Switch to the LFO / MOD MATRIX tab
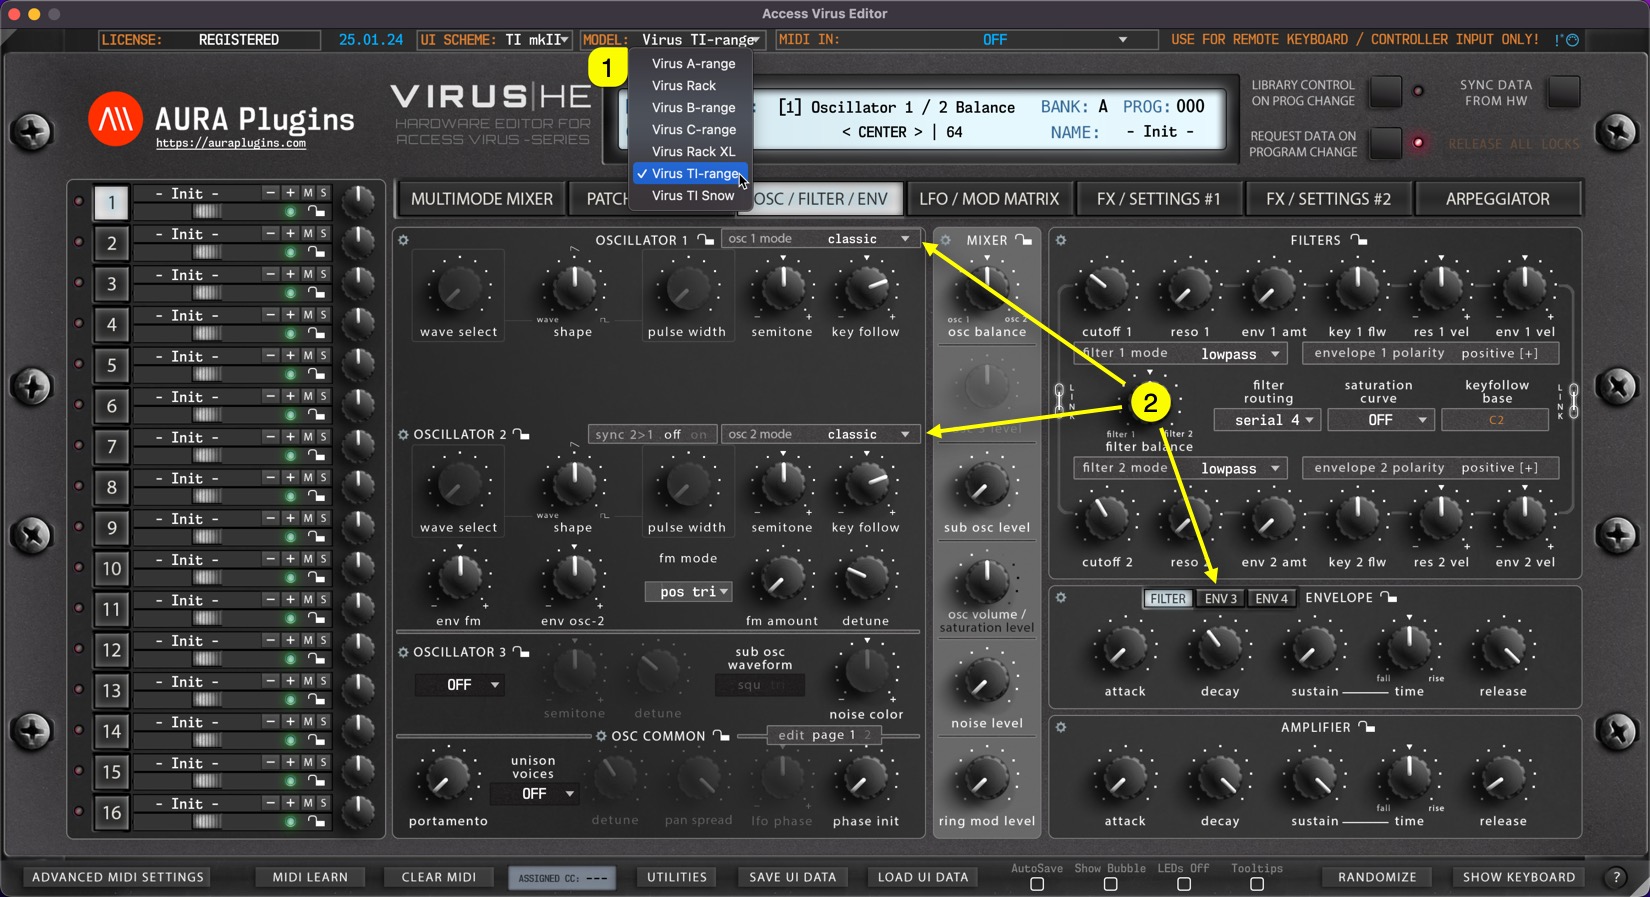 pyautogui.click(x=988, y=199)
